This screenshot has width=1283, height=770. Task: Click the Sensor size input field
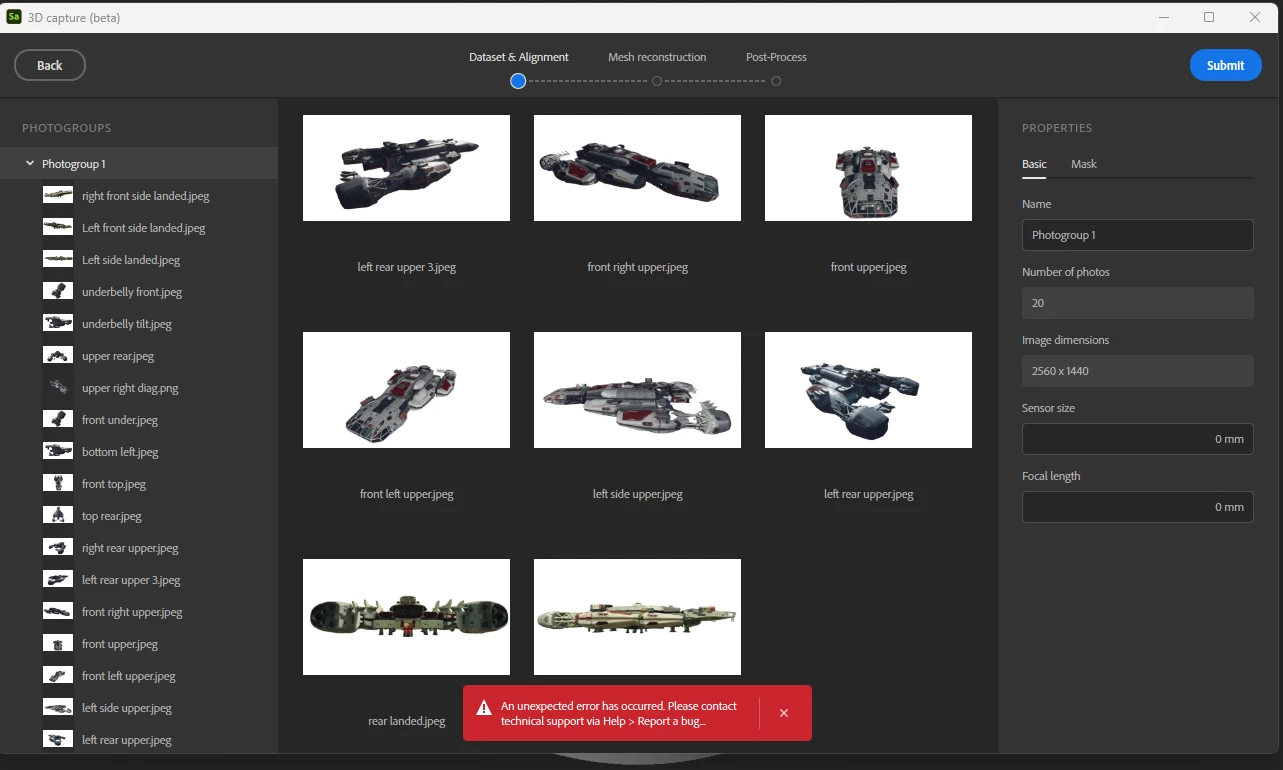[1137, 439]
